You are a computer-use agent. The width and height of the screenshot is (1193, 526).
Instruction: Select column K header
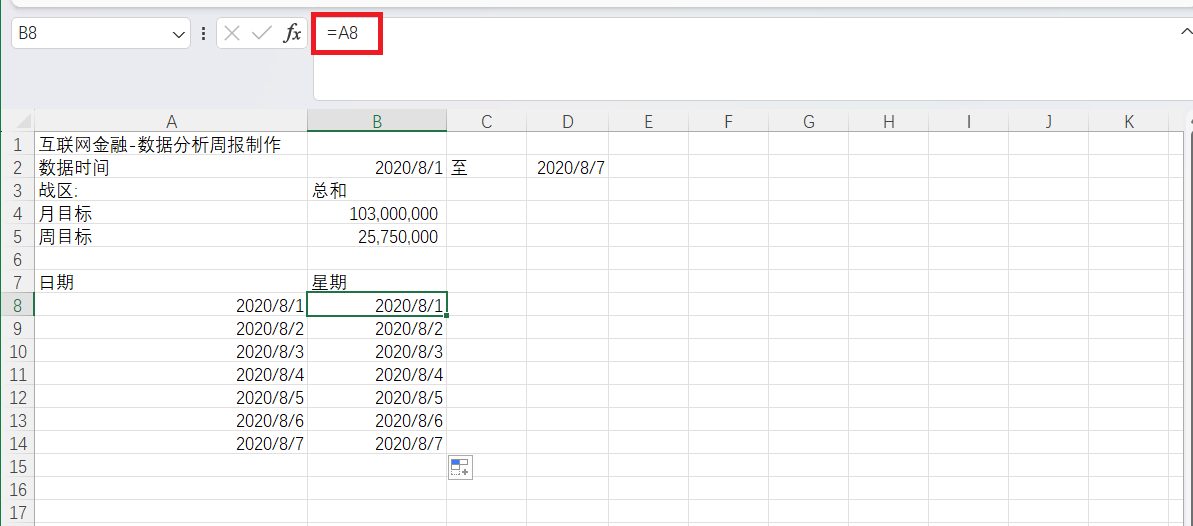click(x=1129, y=122)
